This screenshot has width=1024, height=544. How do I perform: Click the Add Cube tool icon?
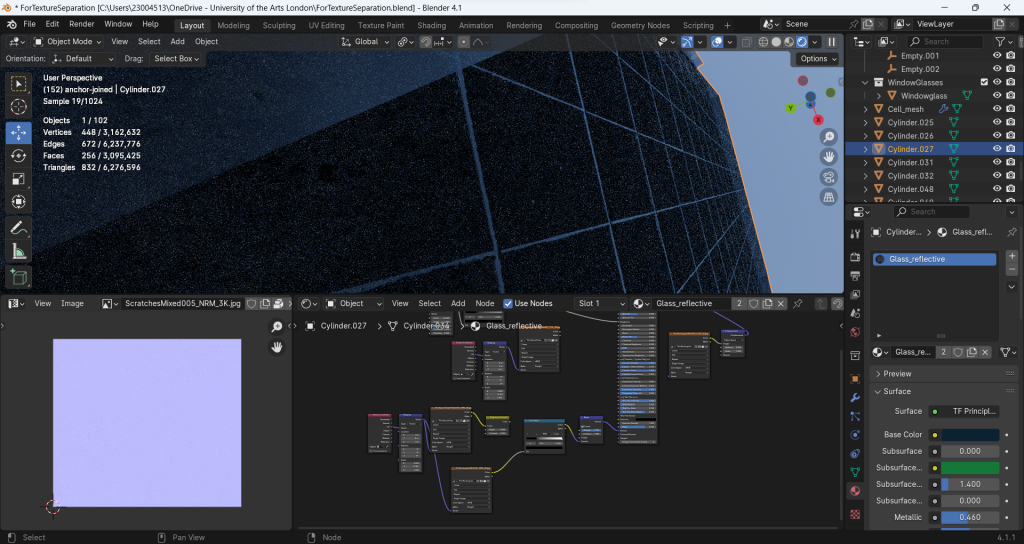pyautogui.click(x=18, y=277)
